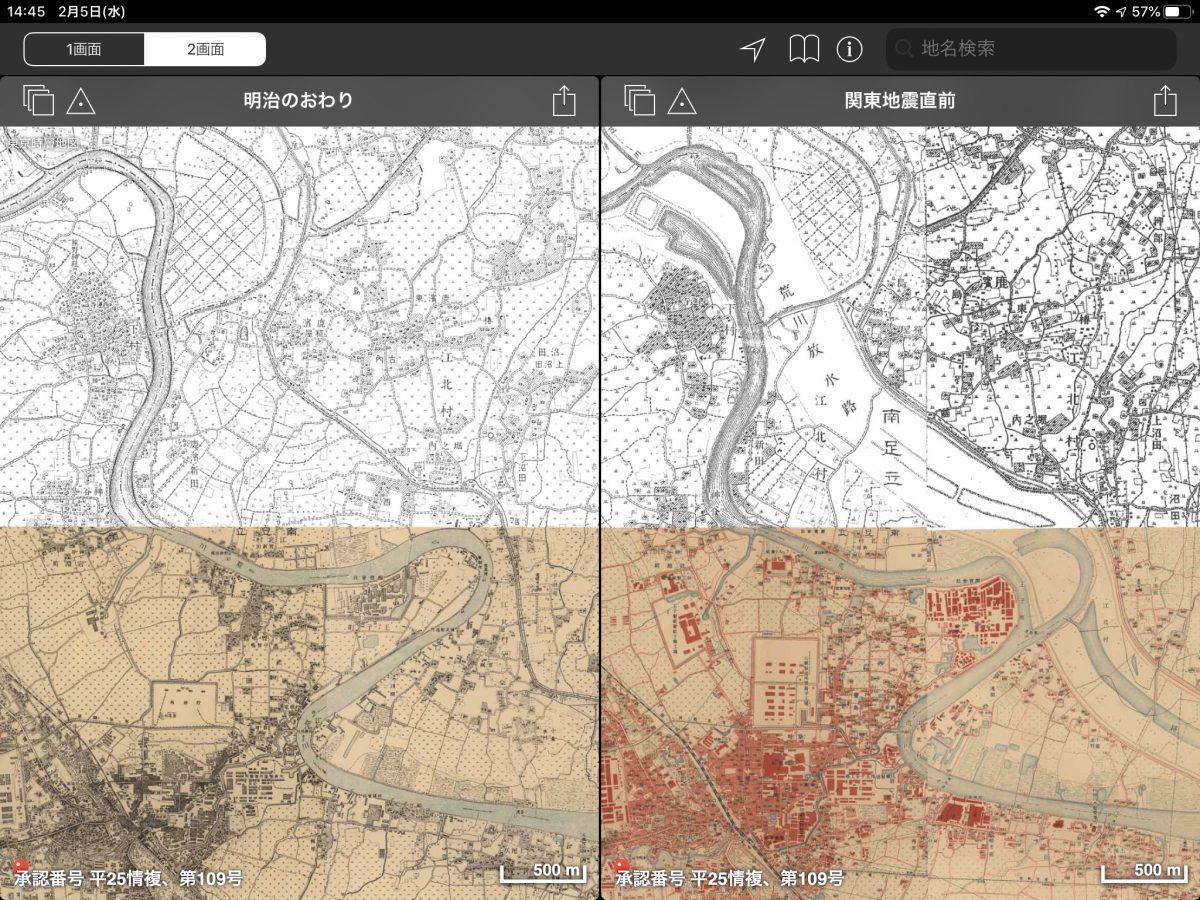Focus the 地名検索 search field
The height and width of the screenshot is (900, 1200).
1040,48
